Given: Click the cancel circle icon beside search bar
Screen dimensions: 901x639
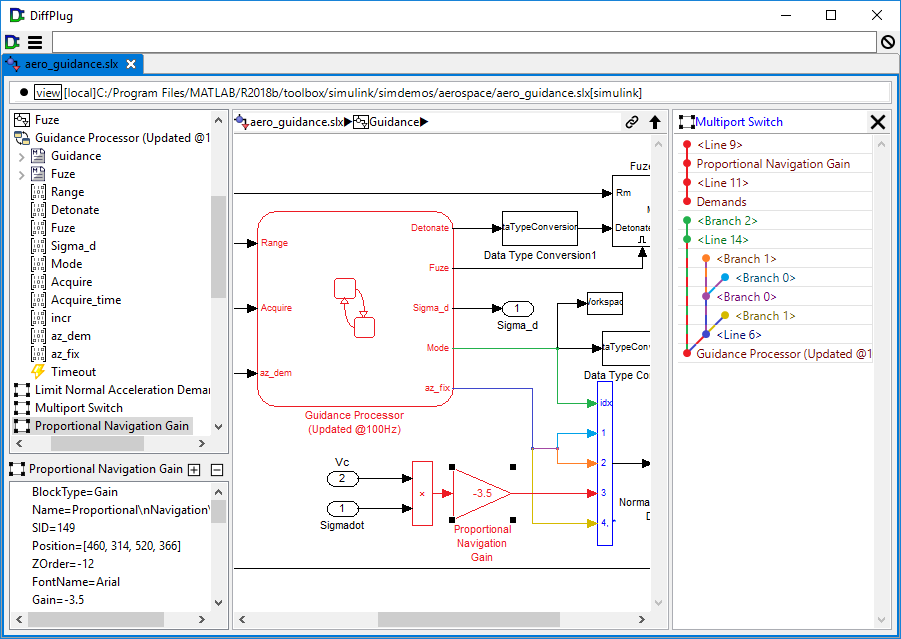Looking at the screenshot, I should pyautogui.click(x=888, y=42).
